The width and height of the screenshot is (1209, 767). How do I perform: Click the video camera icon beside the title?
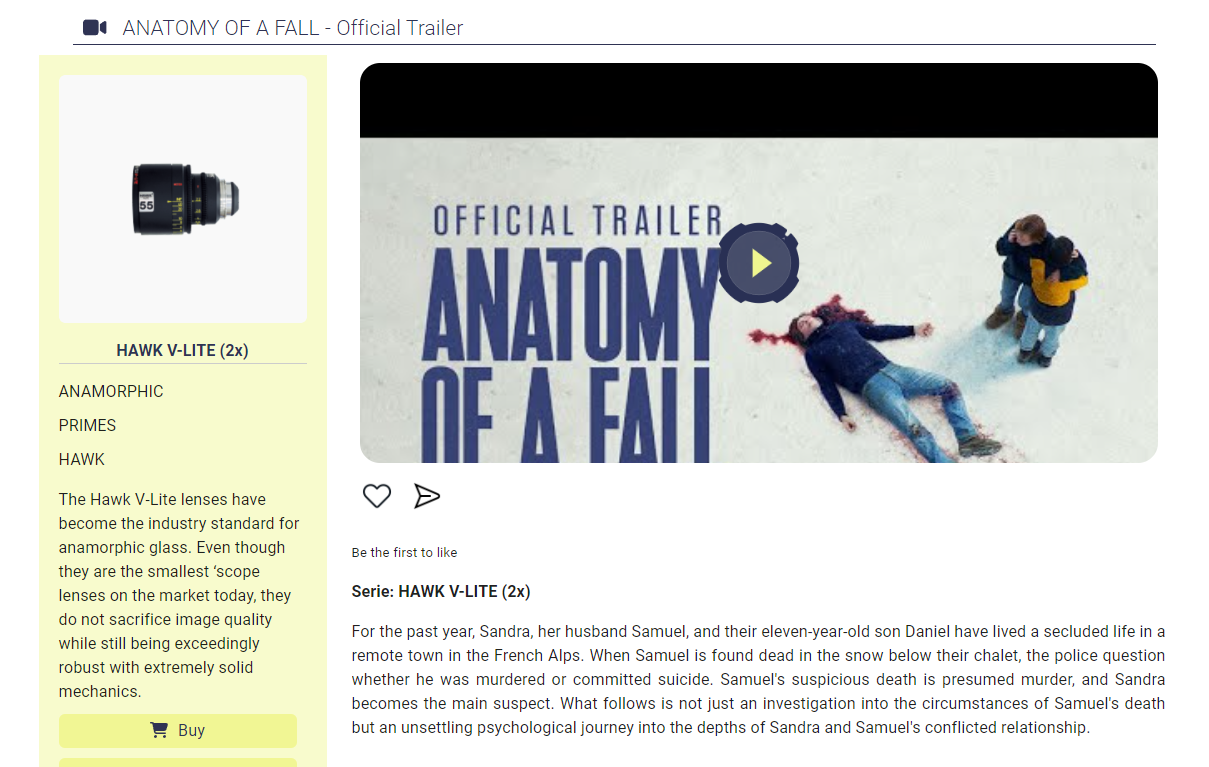pos(95,27)
